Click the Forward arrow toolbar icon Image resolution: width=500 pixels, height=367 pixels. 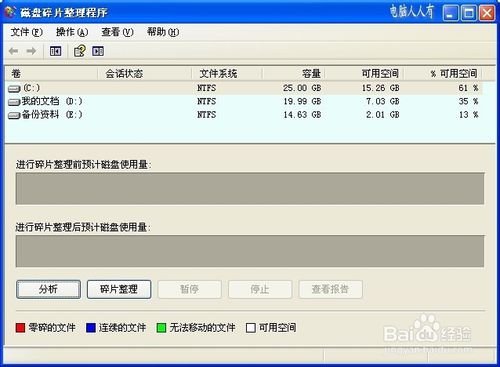31,51
